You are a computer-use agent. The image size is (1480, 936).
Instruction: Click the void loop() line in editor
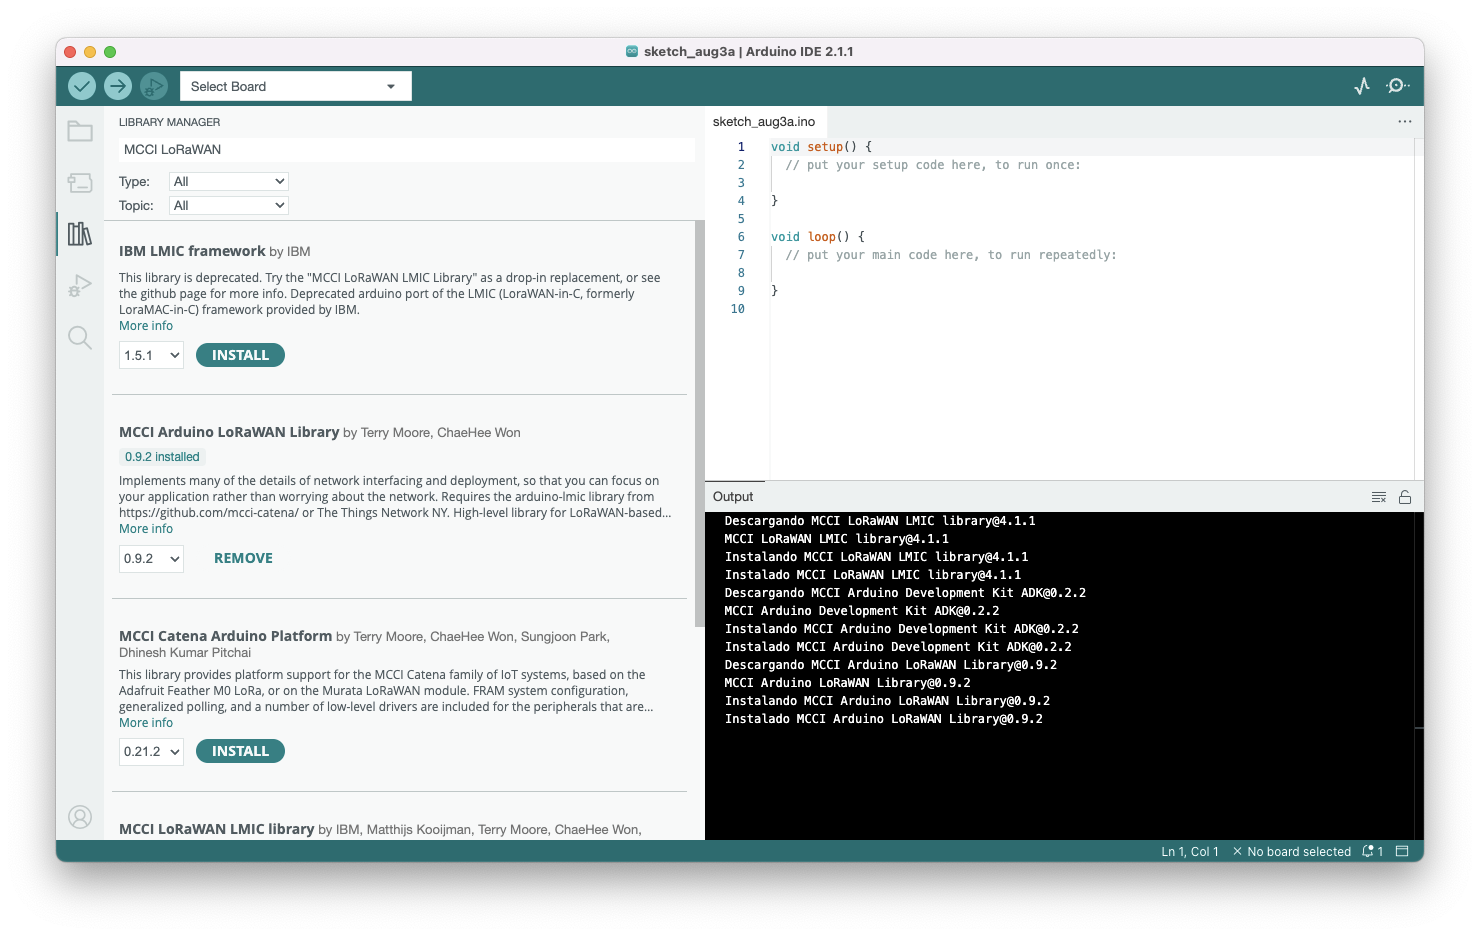click(x=818, y=237)
